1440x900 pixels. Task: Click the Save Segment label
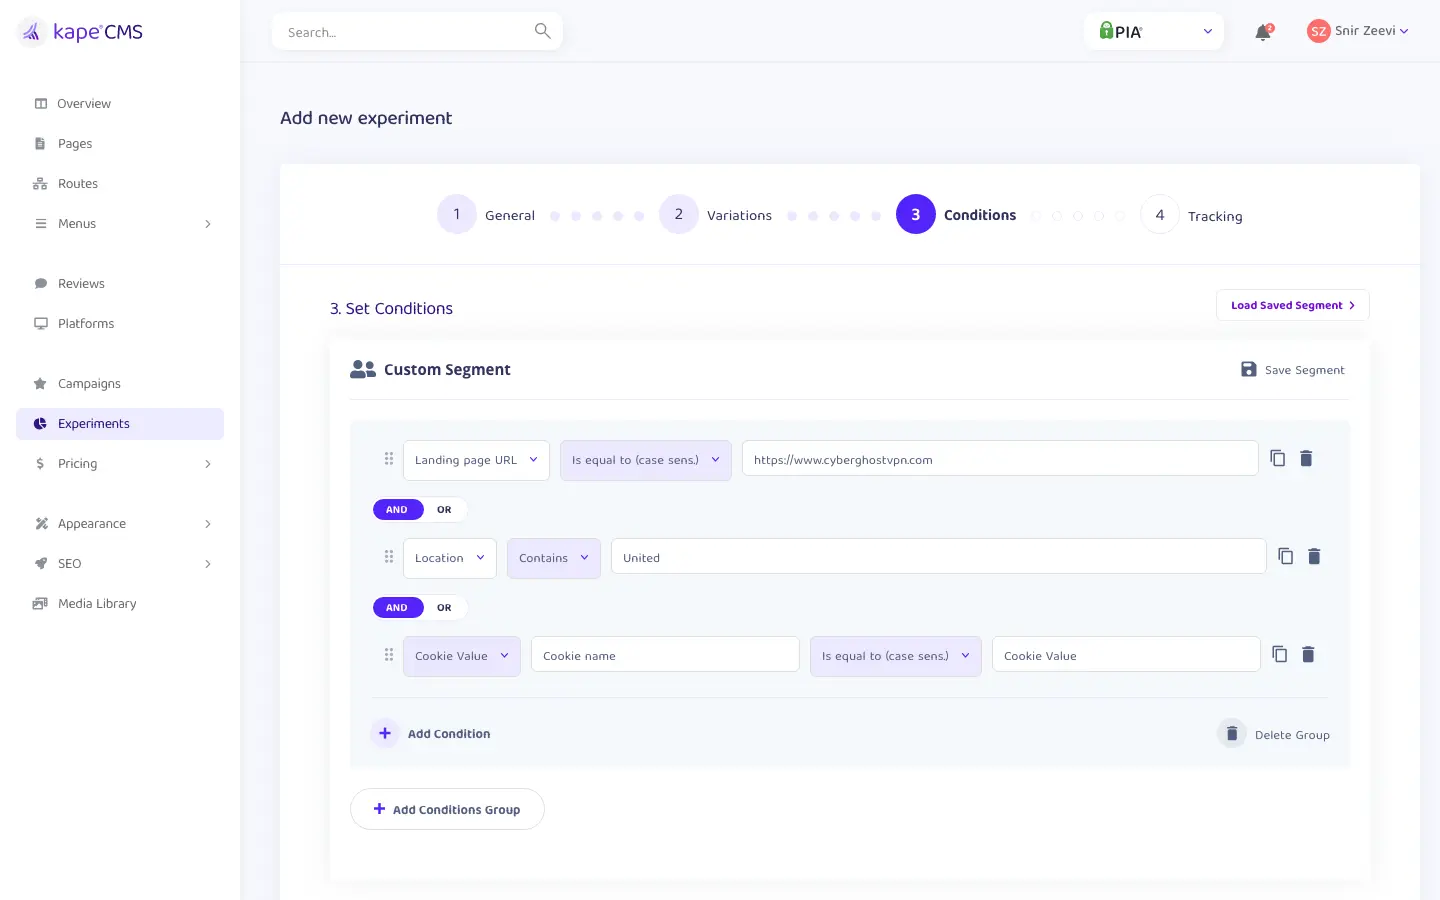1304,370
